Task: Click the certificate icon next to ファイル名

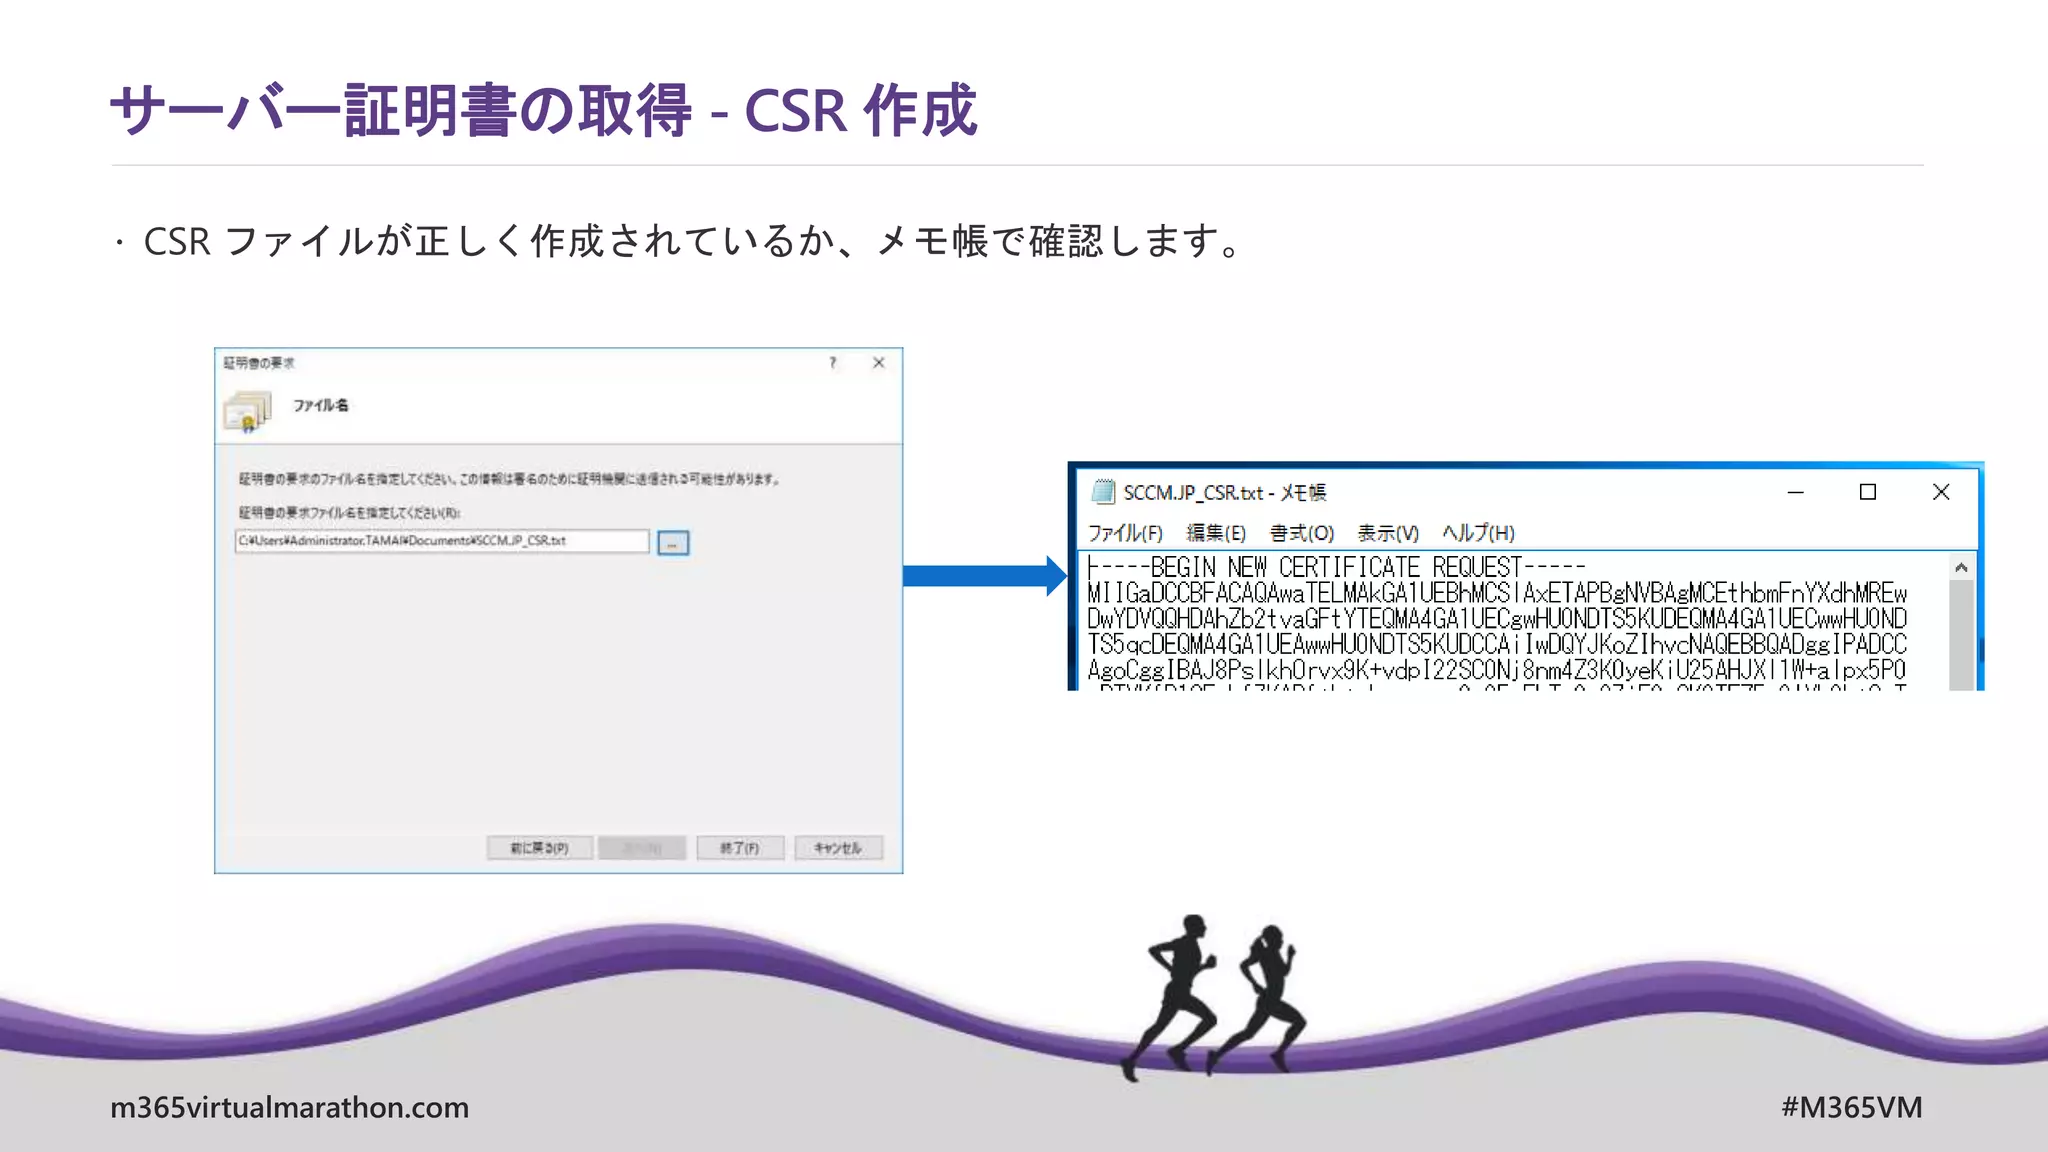Action: pyautogui.click(x=248, y=411)
